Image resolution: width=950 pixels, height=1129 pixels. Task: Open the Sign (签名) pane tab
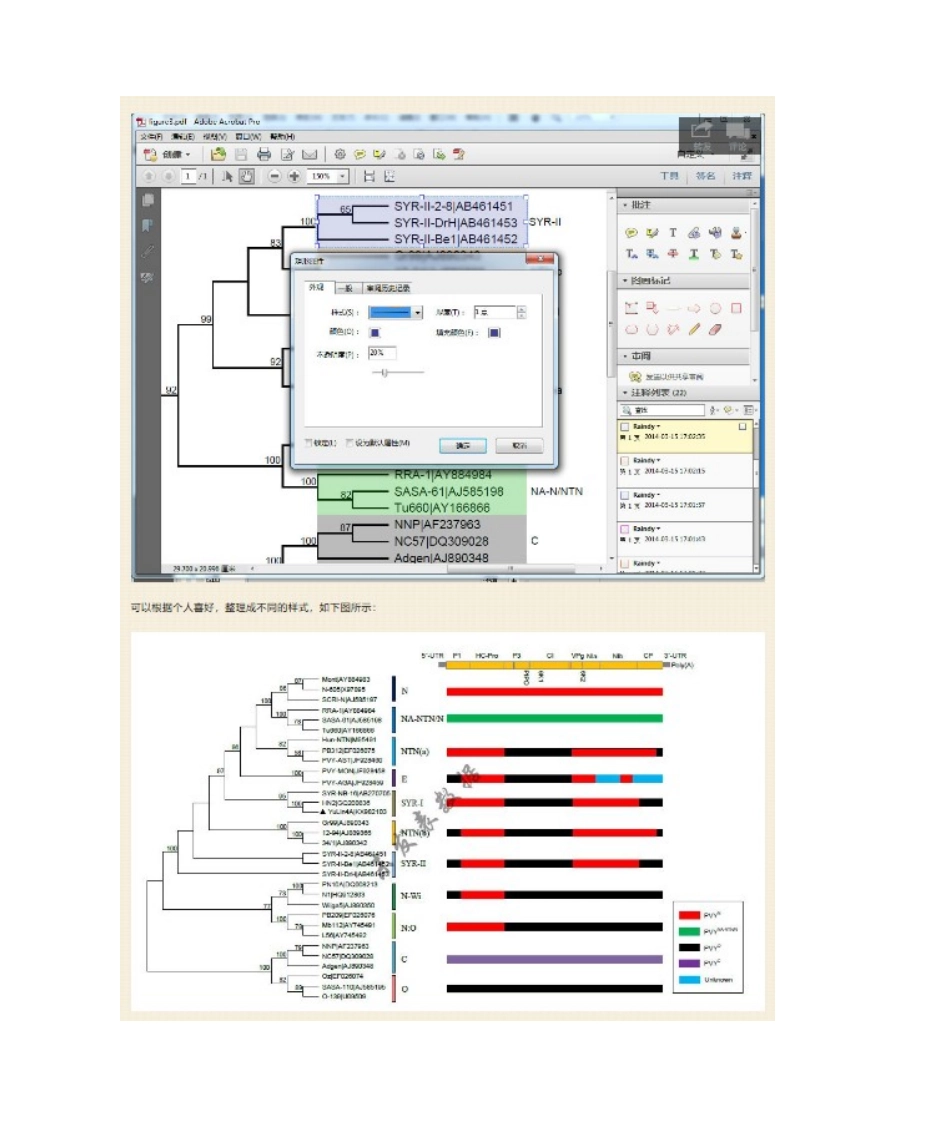tap(706, 176)
